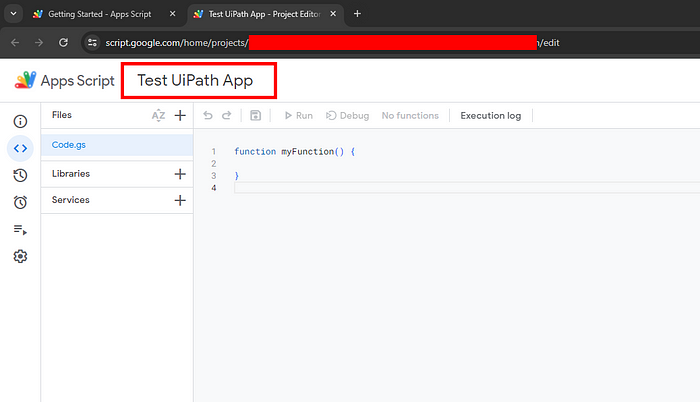Click the browser Forward arrow
The width and height of the screenshot is (700, 402).
39,42
